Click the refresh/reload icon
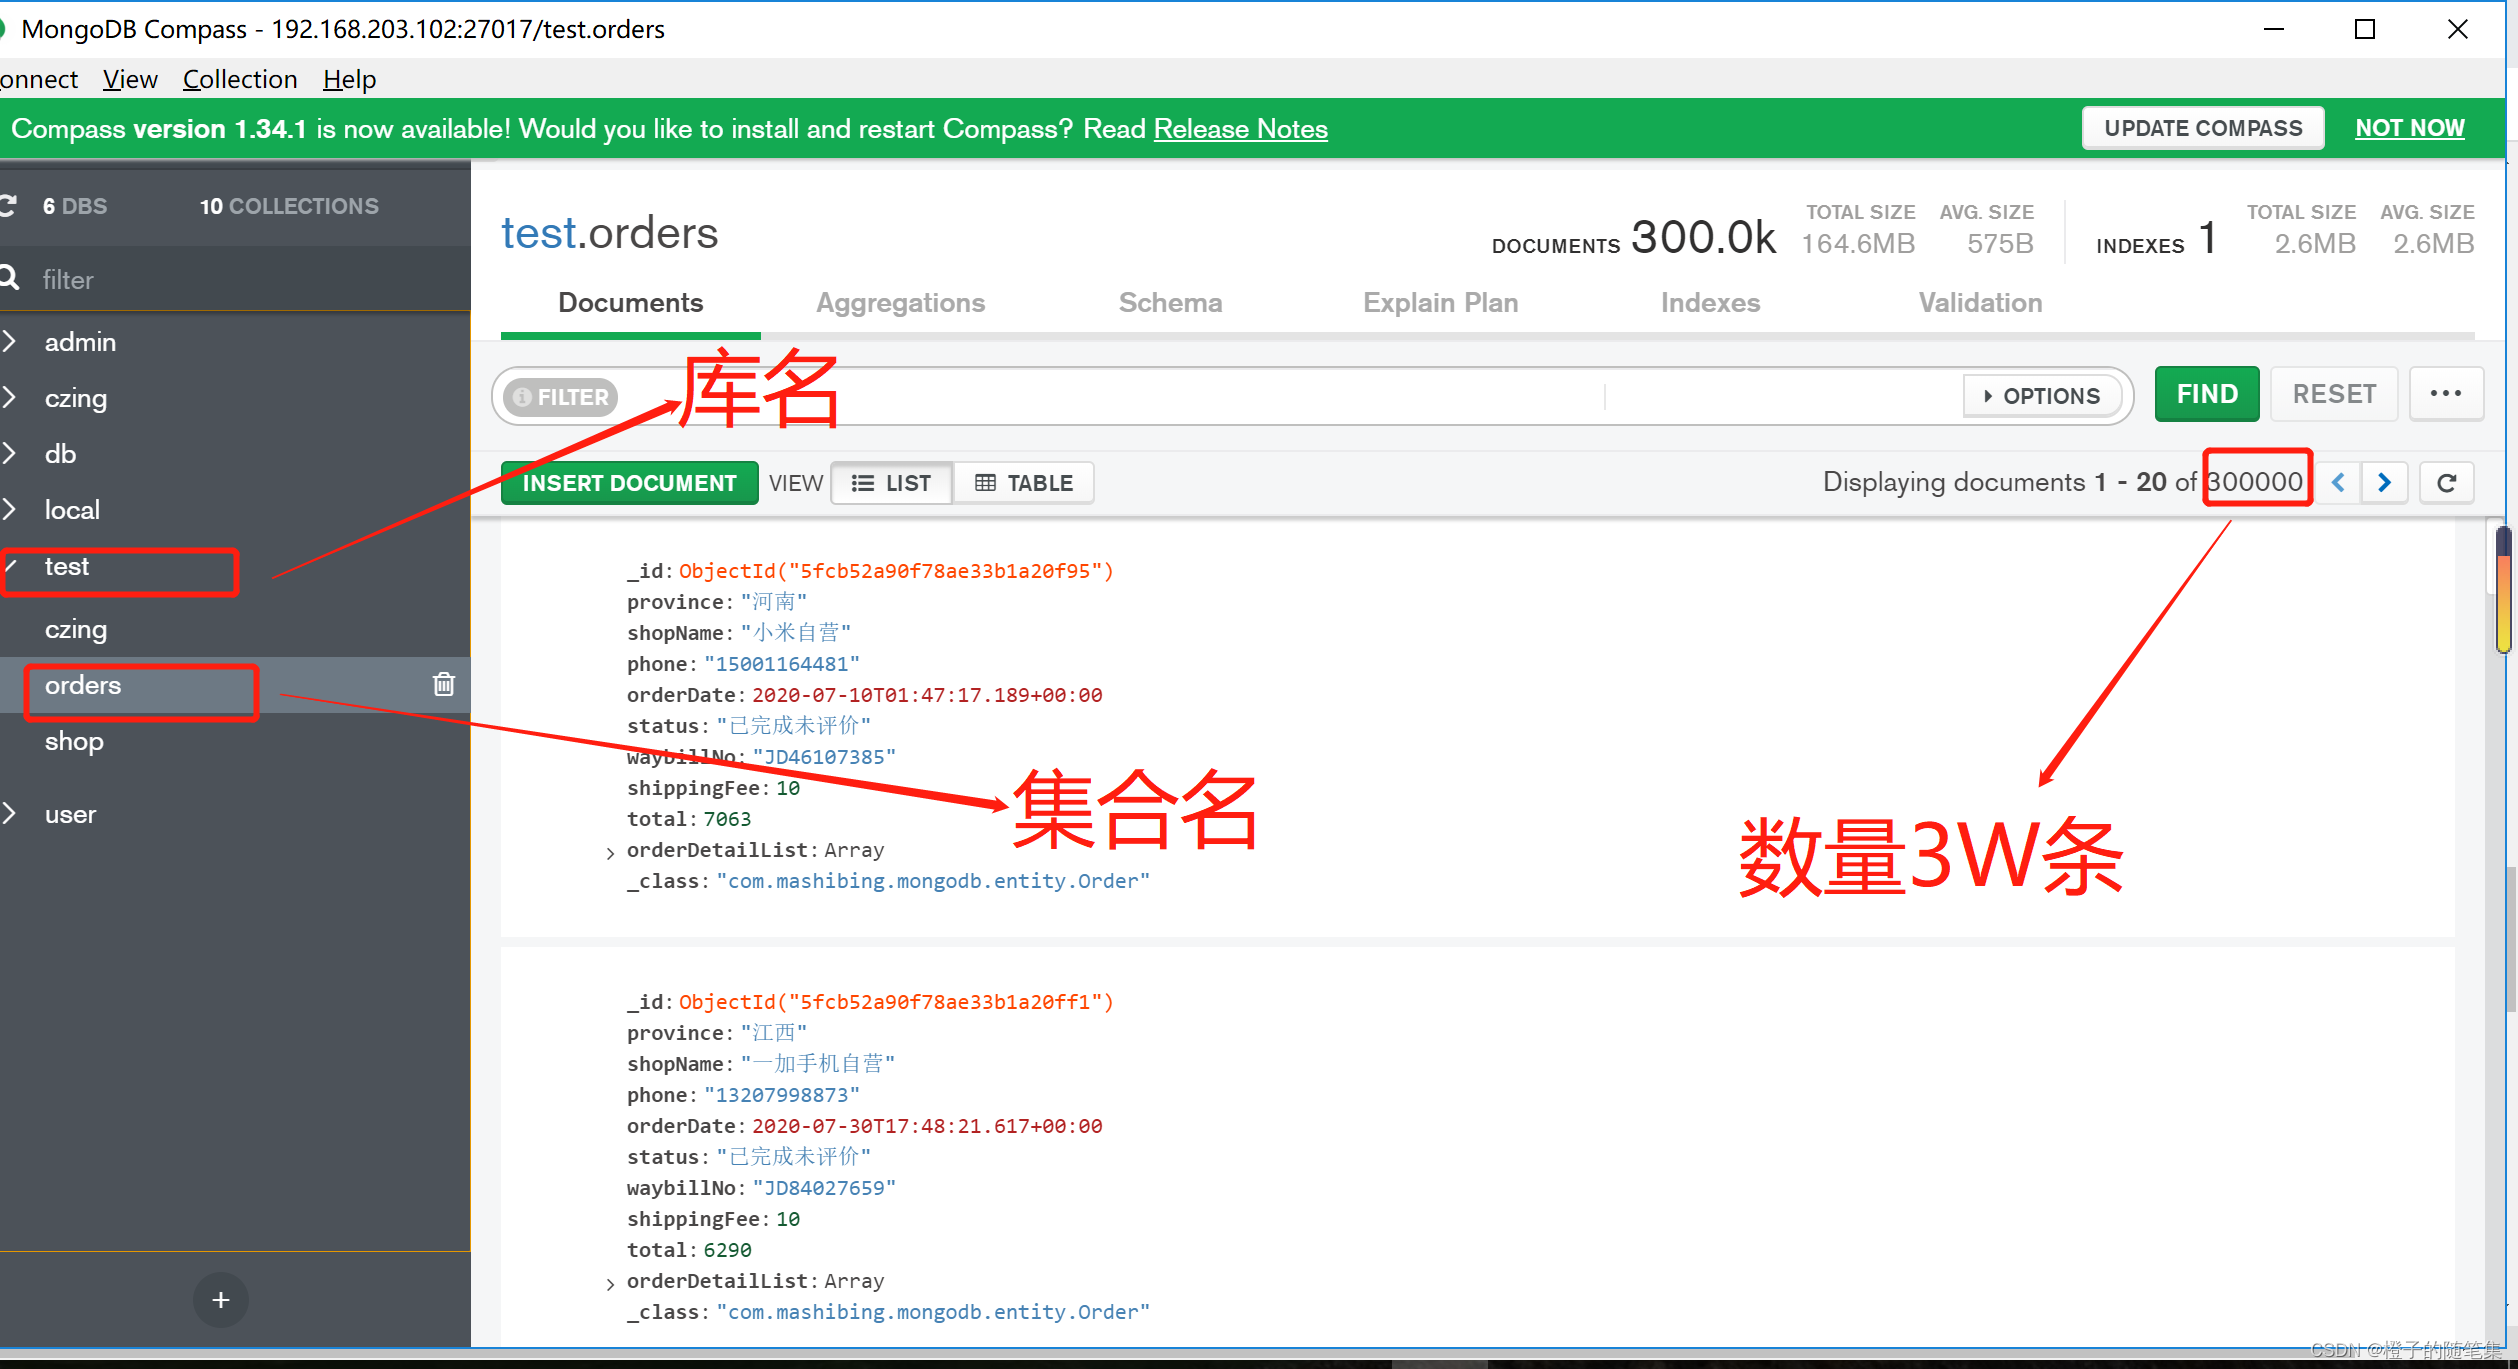The image size is (2518, 1369). [x=2447, y=484]
